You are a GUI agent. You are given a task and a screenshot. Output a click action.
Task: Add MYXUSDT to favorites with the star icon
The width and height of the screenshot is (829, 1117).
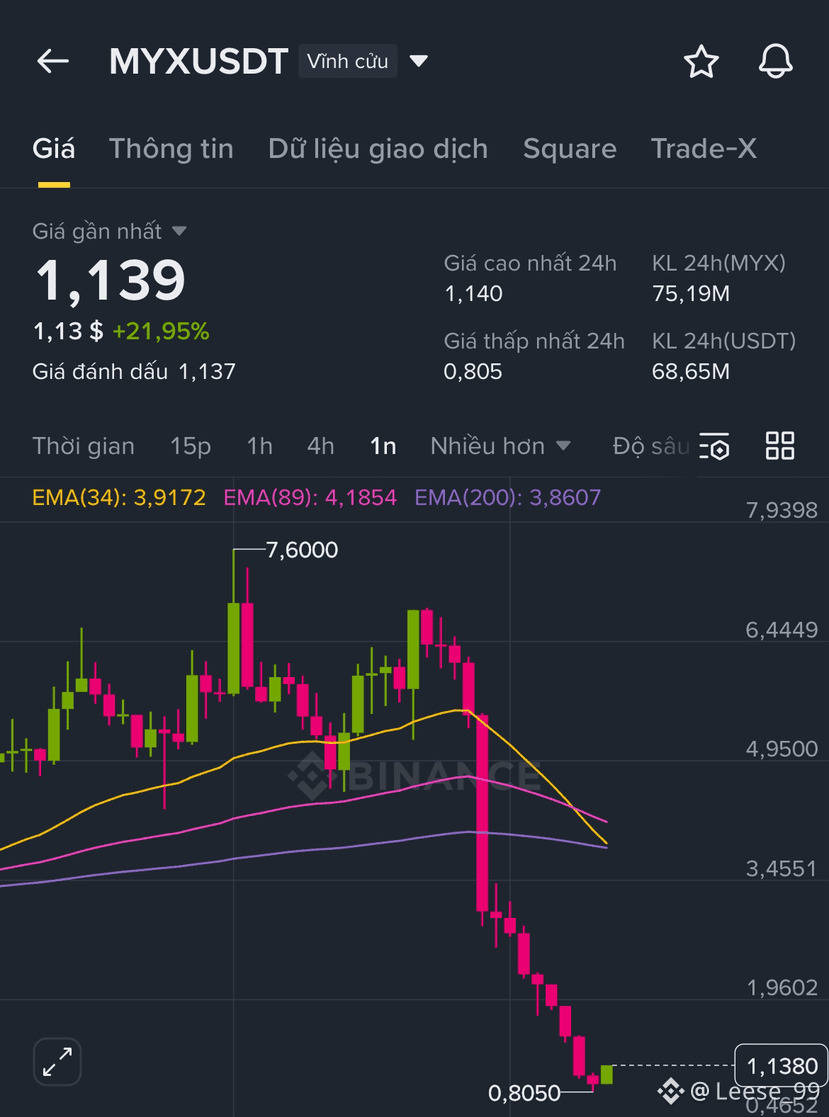click(x=701, y=61)
